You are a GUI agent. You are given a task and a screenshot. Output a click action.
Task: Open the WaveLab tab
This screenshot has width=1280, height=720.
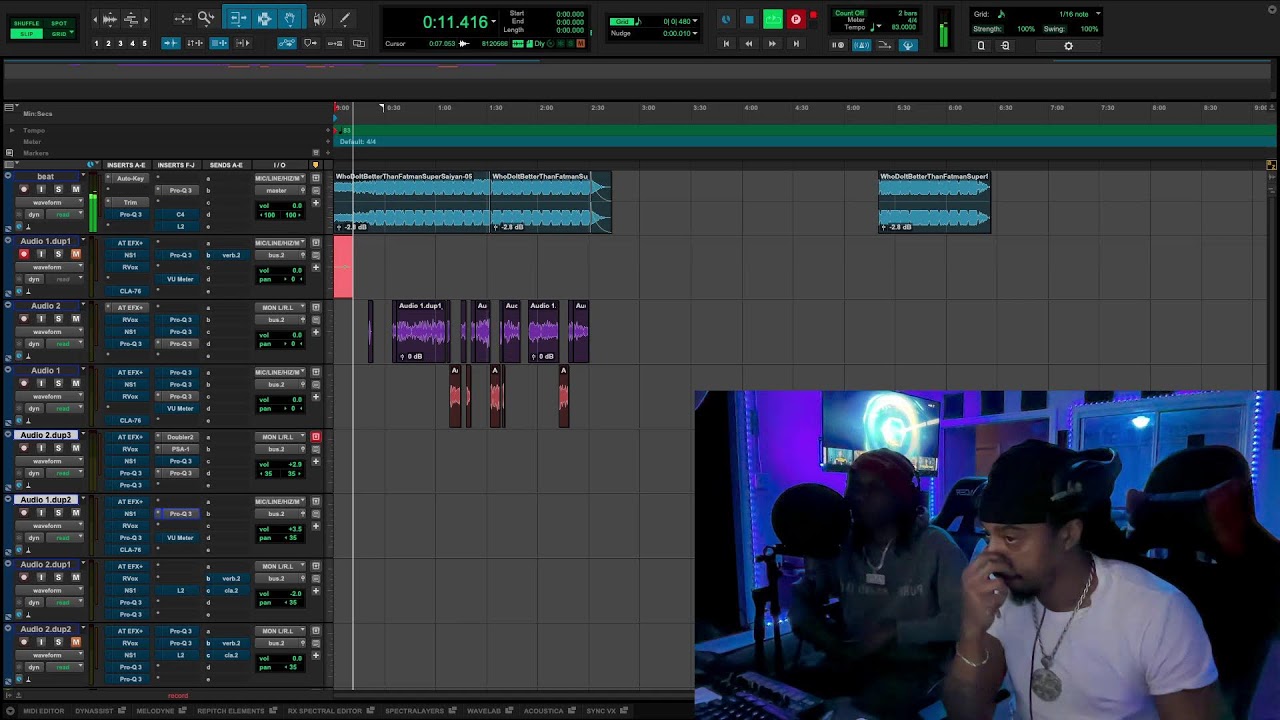483,711
